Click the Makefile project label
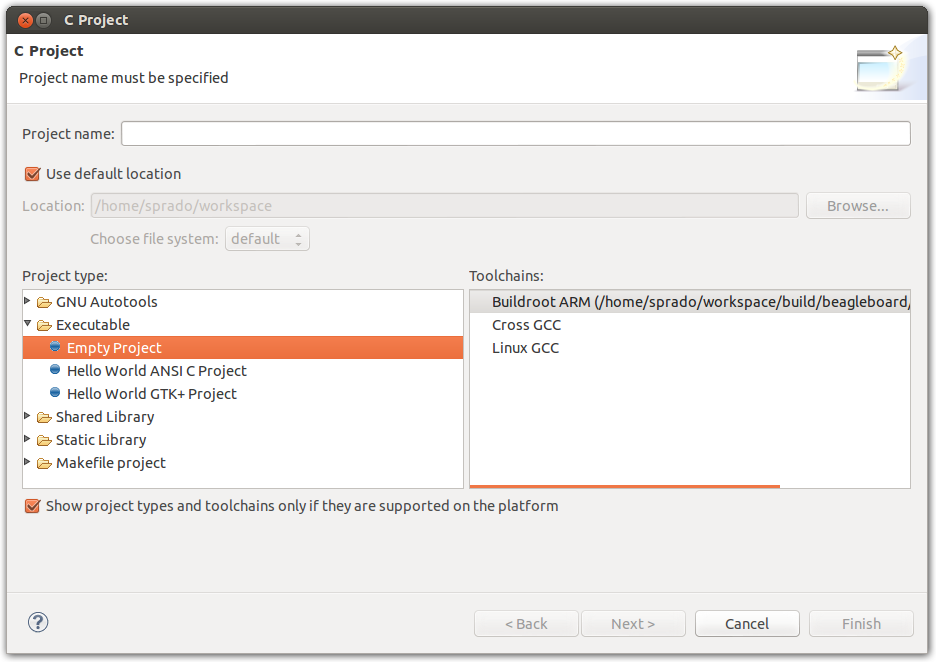Viewport: 936px width, 662px height. (111, 463)
